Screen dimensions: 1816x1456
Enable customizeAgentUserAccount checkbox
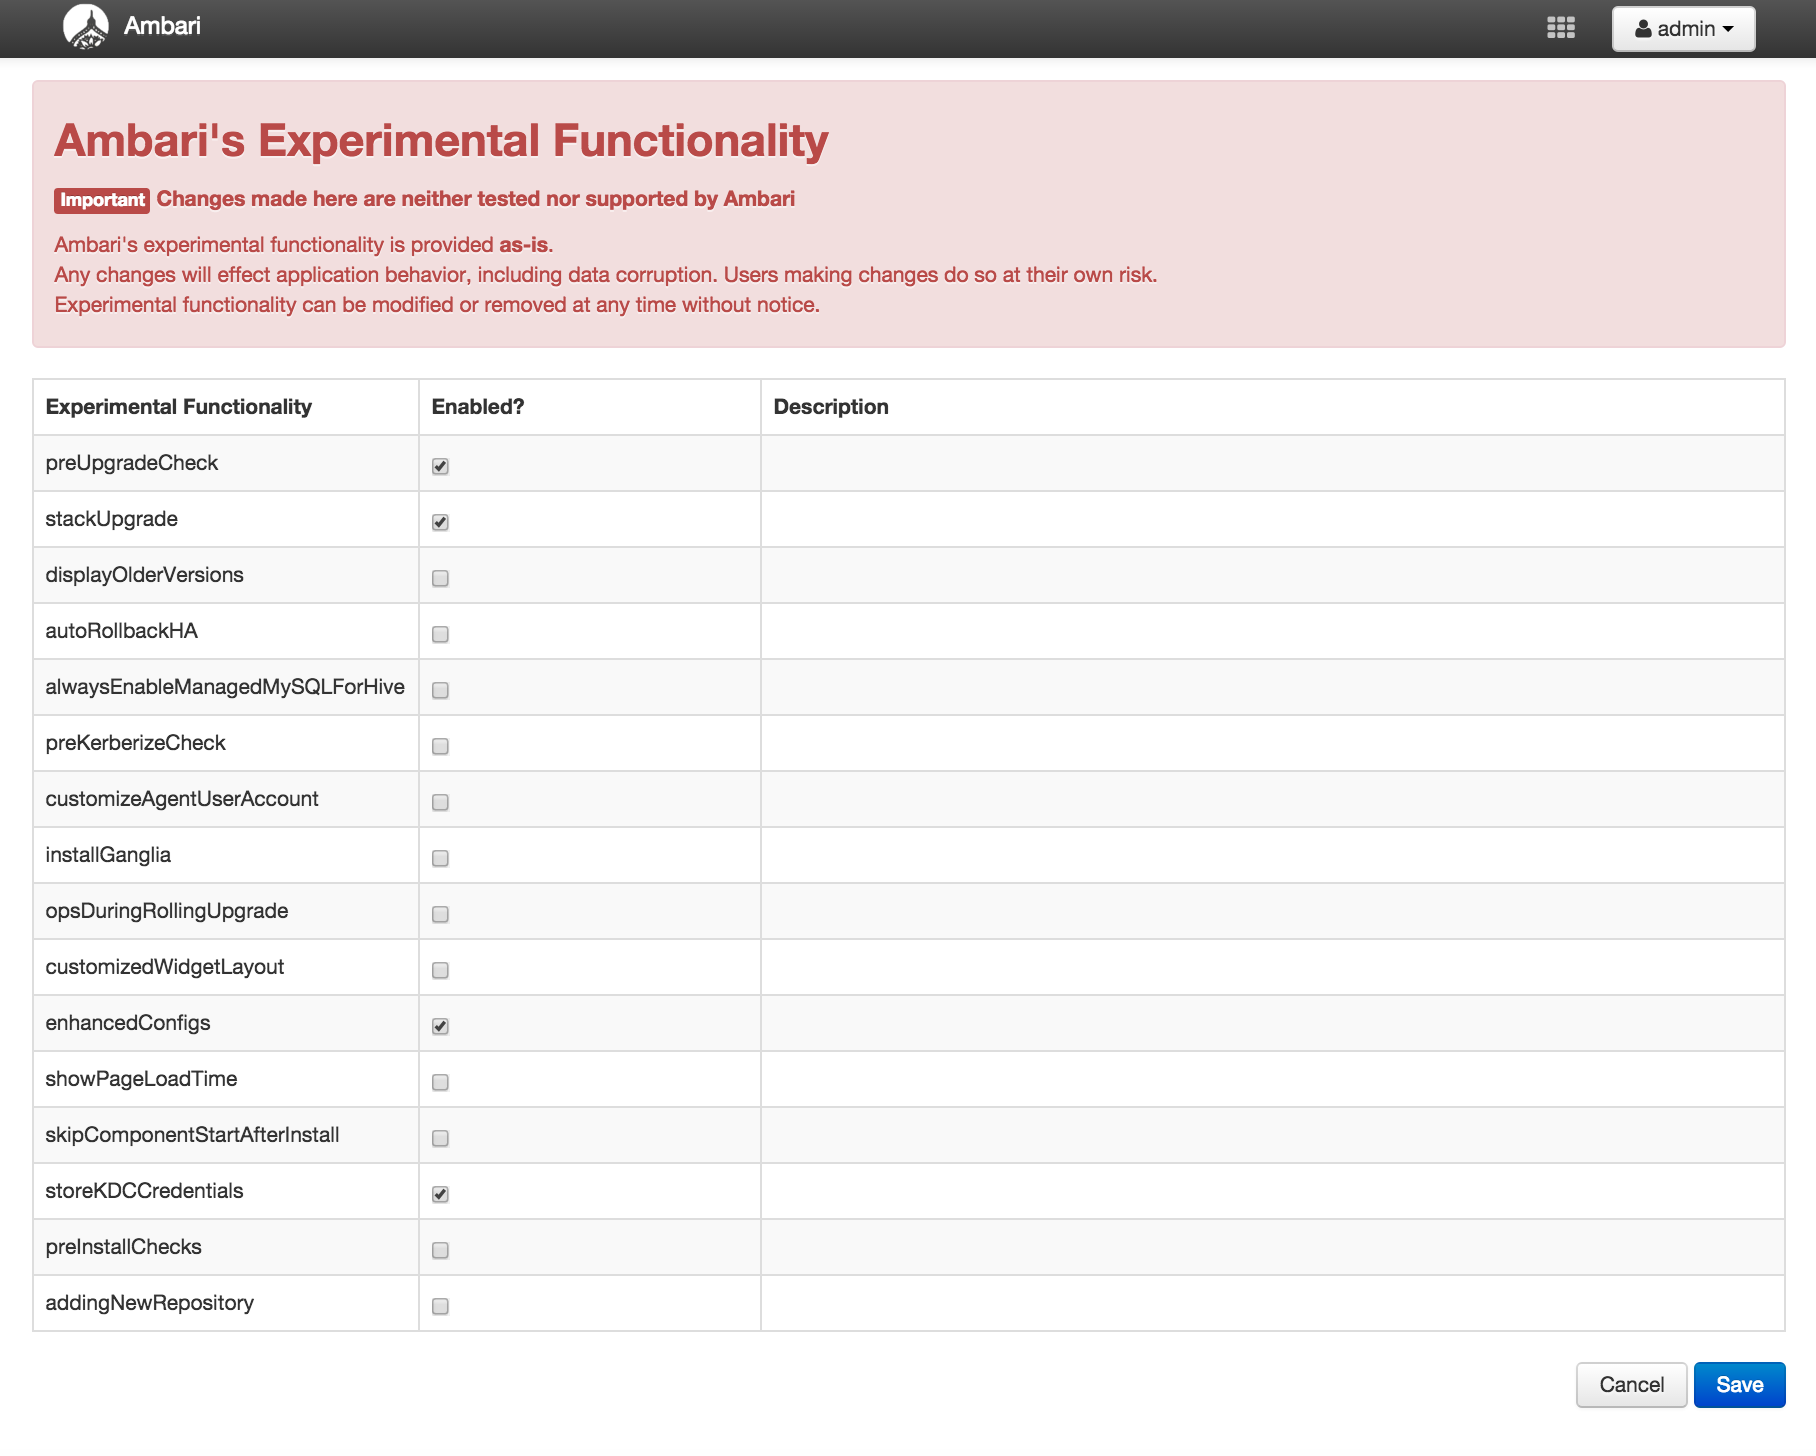click(x=440, y=802)
